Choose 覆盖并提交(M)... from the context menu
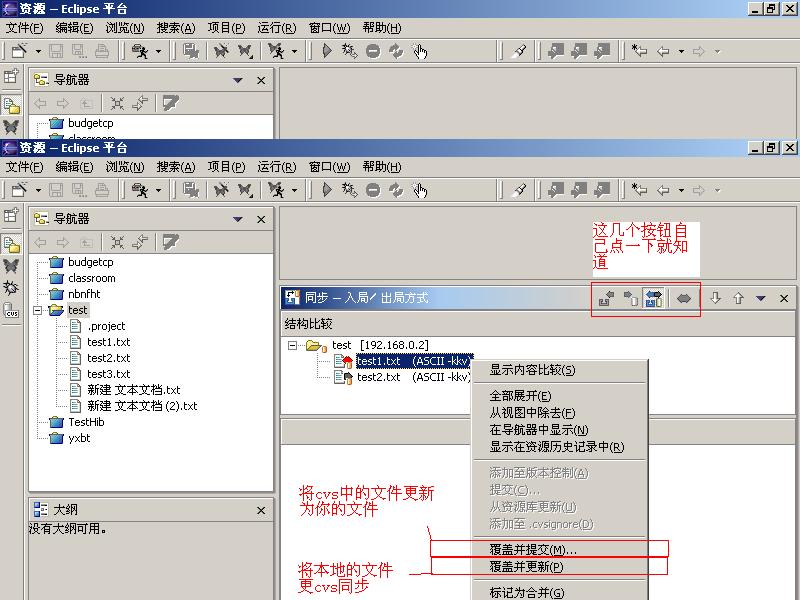Viewport: 800px width, 600px height. pos(559,549)
